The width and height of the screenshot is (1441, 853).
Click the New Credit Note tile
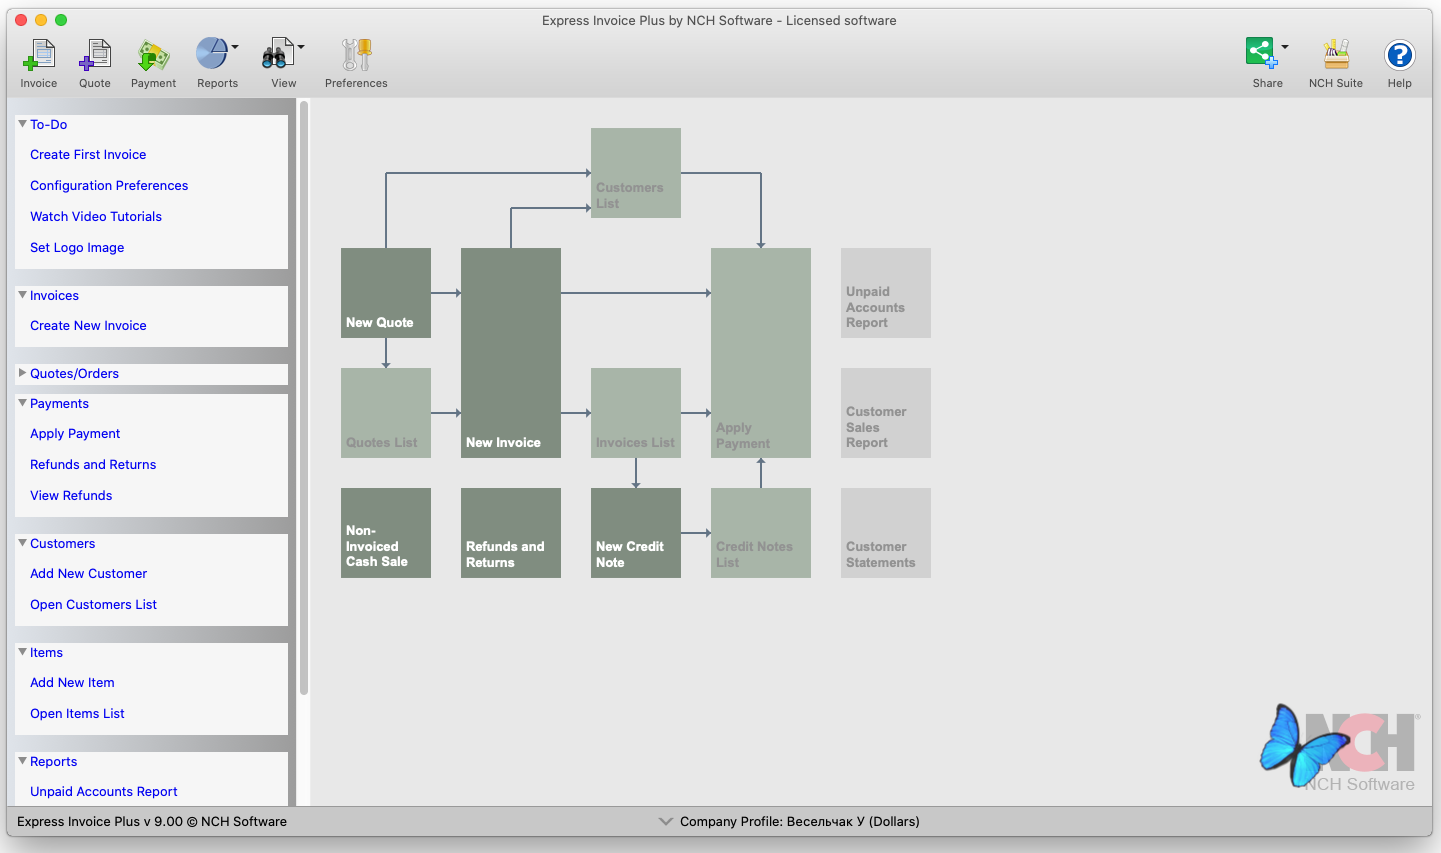(636, 533)
